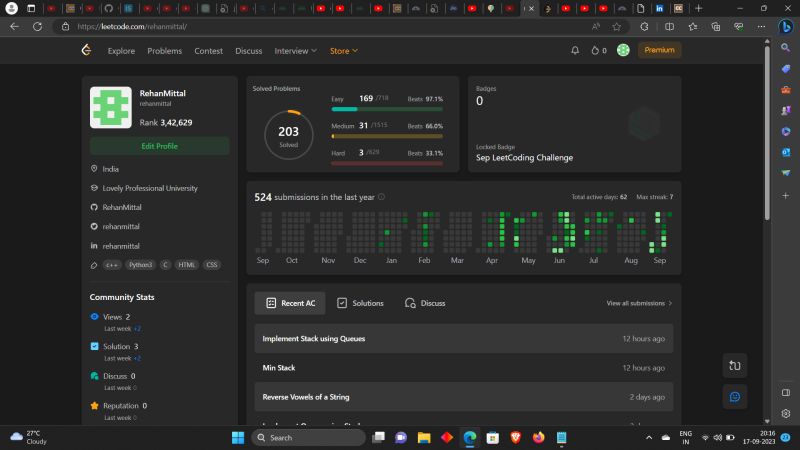Click the browser back arrow
This screenshot has height=450, width=800.
click(x=14, y=27)
